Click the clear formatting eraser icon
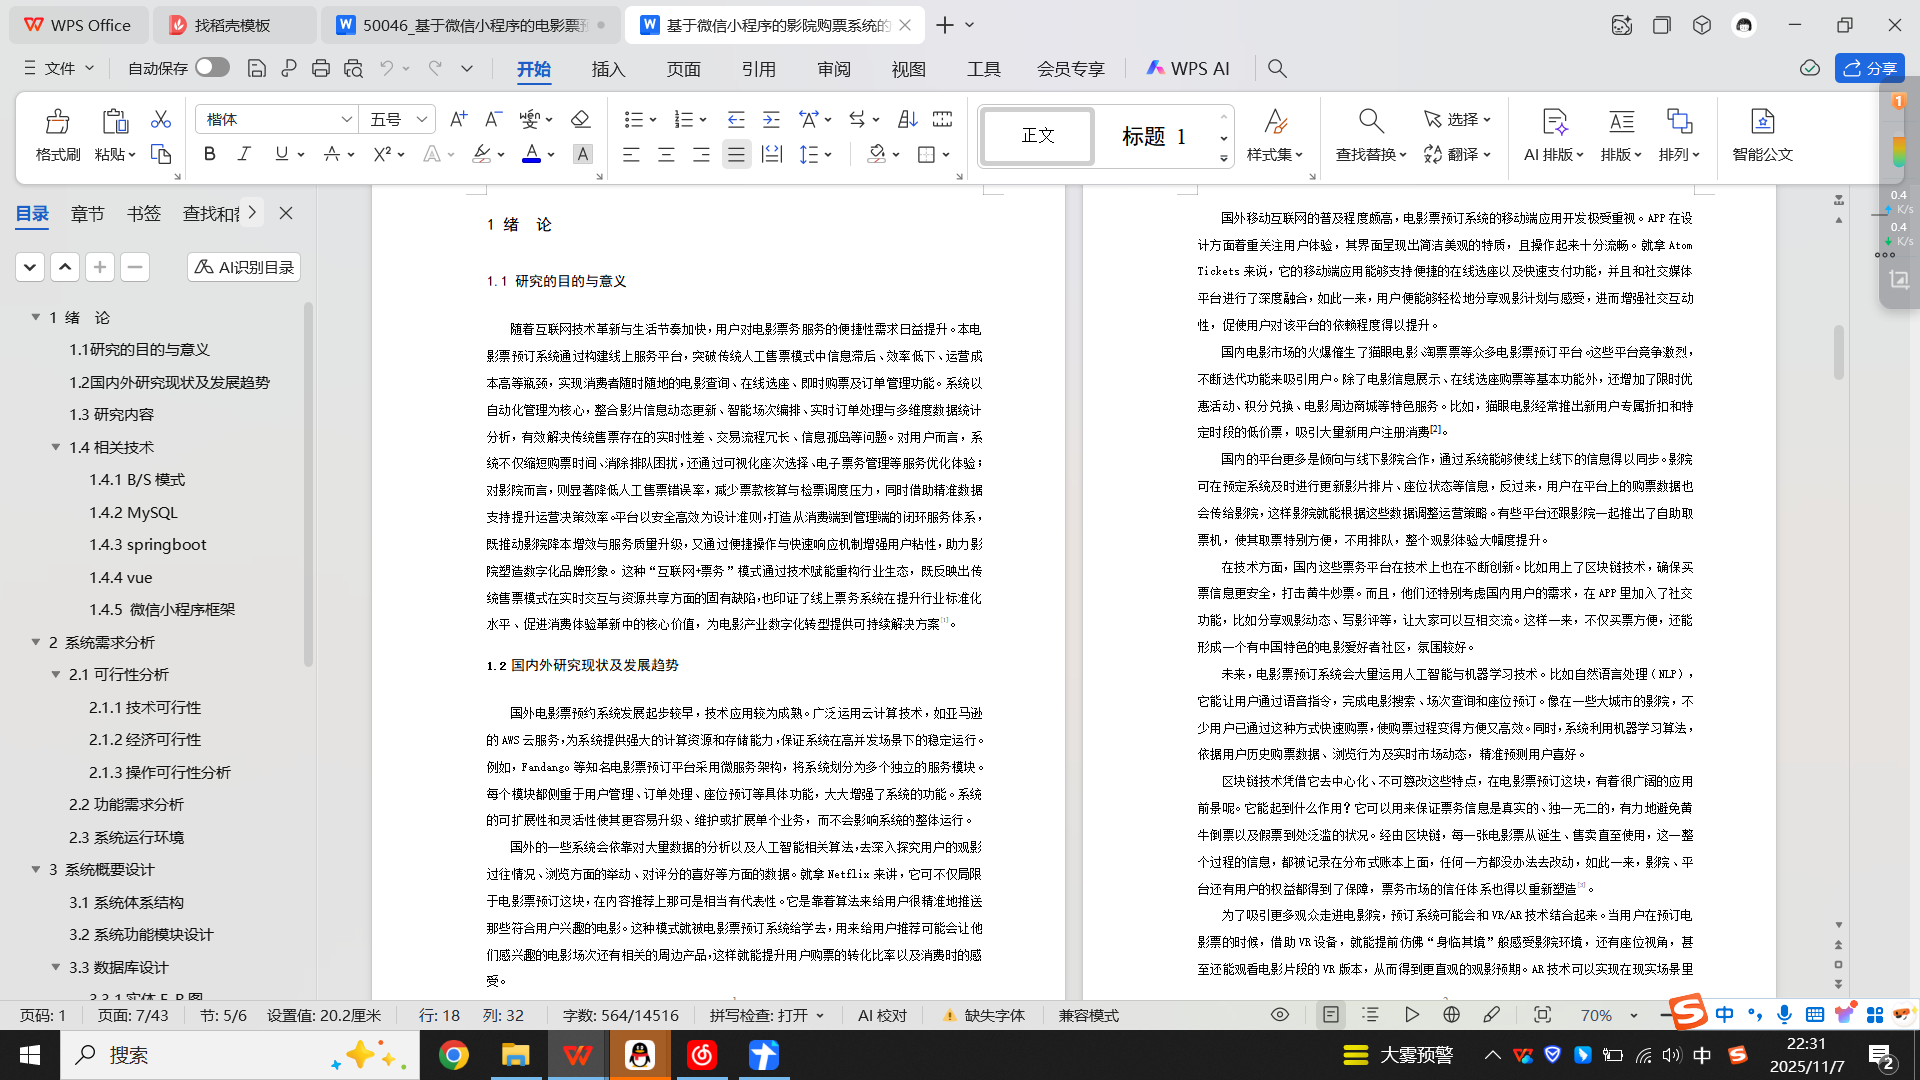Viewport: 1920px width, 1080px height. pyautogui.click(x=580, y=119)
